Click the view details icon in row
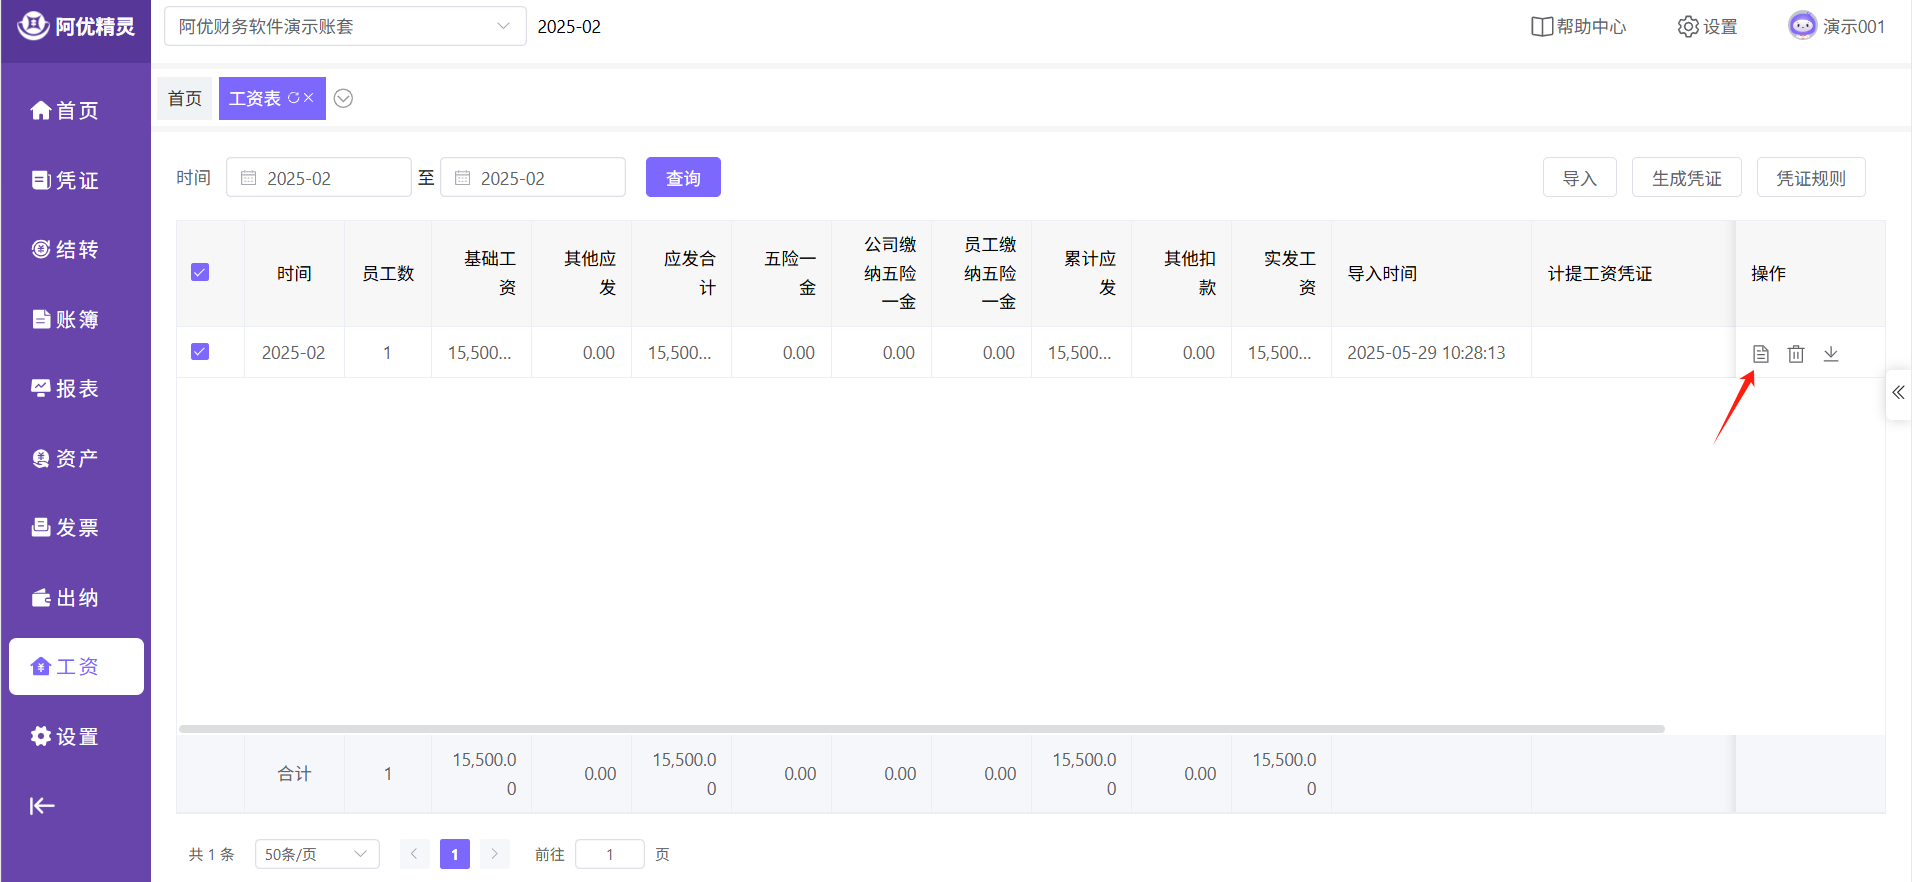The height and width of the screenshot is (882, 1912). (1760, 354)
